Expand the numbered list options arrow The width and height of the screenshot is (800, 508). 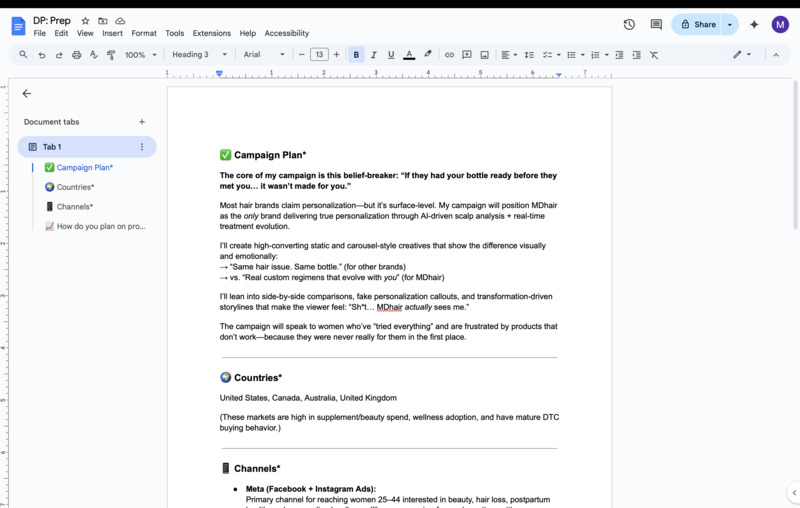[607, 55]
